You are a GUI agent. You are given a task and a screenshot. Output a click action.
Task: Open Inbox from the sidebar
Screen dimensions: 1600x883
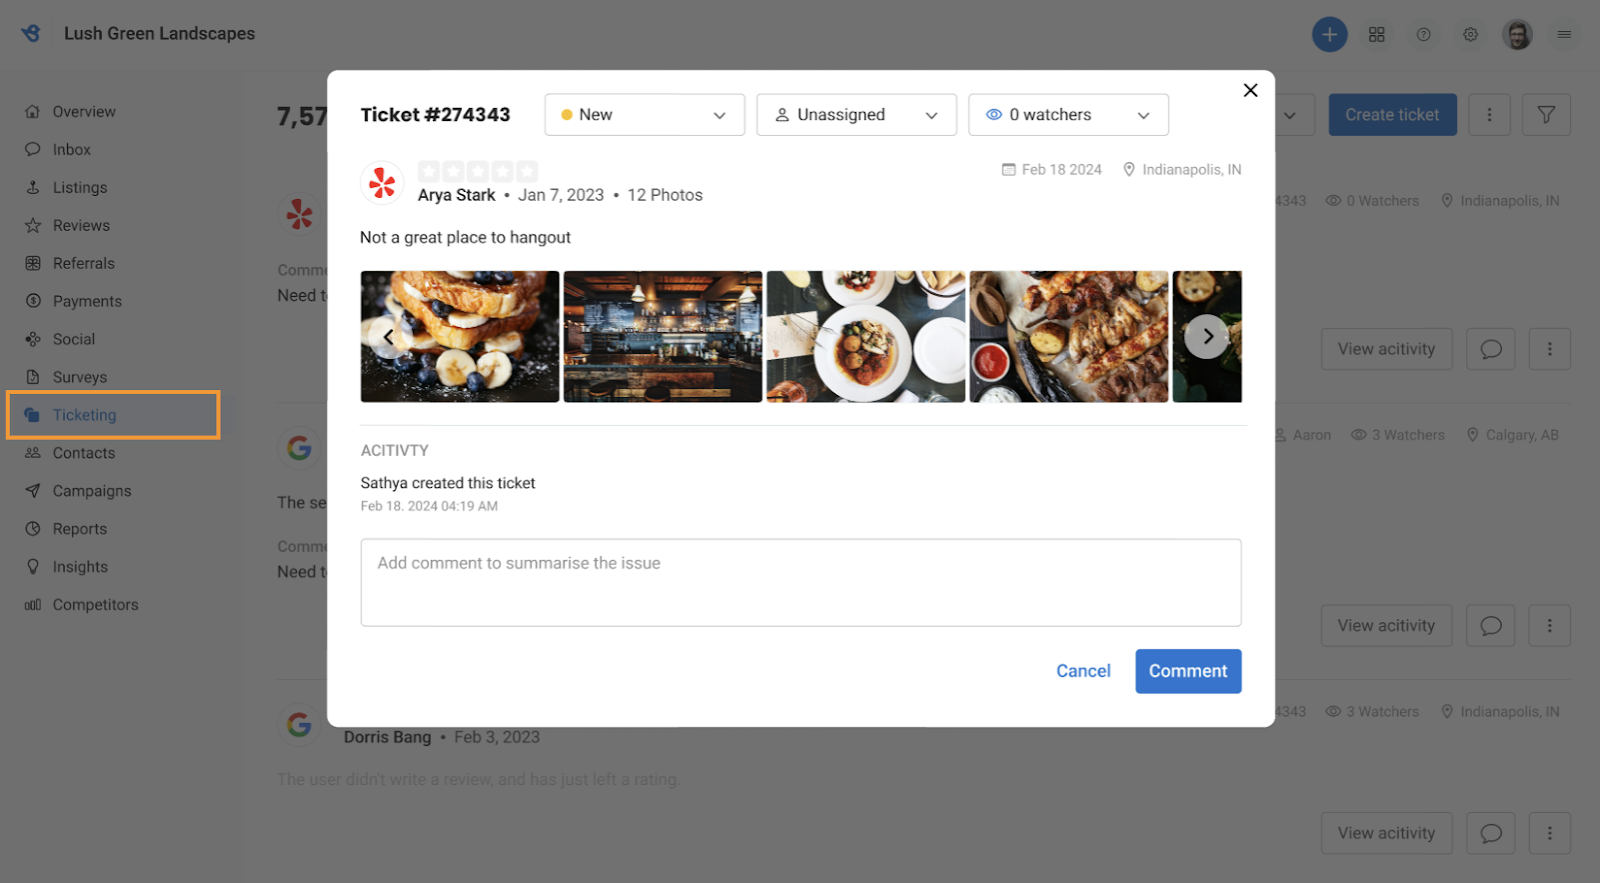(x=71, y=150)
